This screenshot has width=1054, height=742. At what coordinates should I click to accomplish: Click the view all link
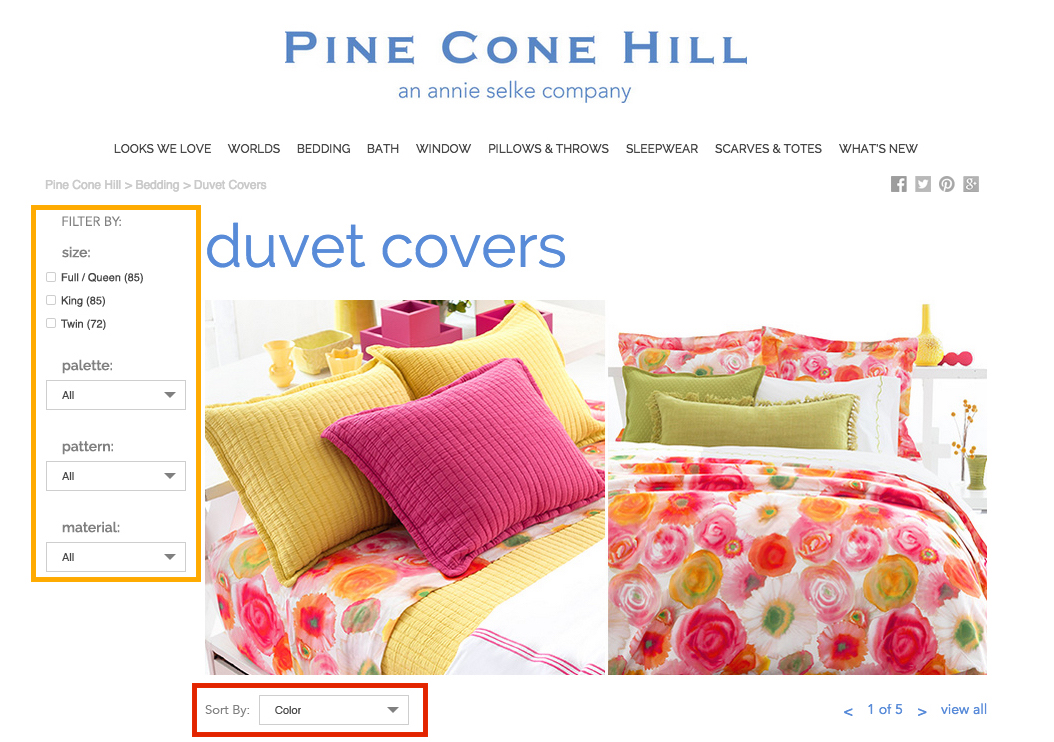[x=963, y=709]
